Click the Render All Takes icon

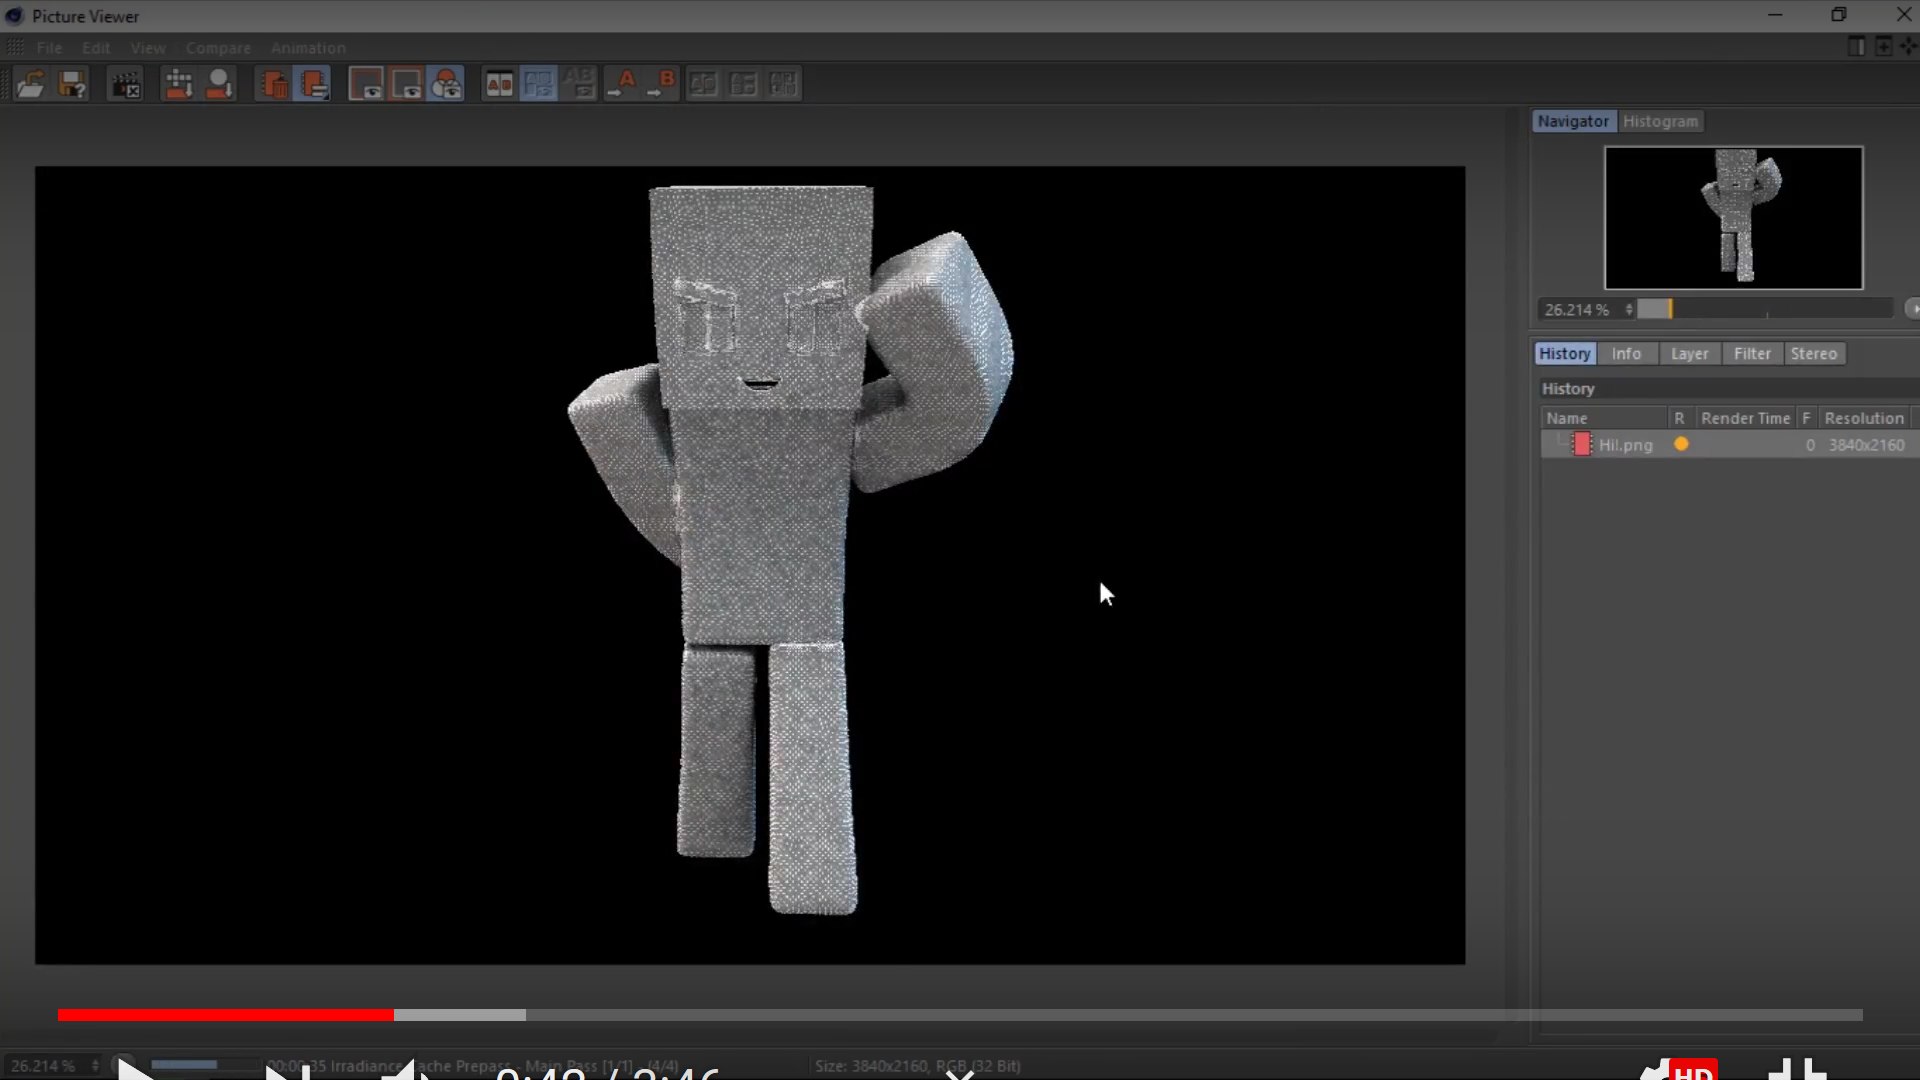pos(179,84)
